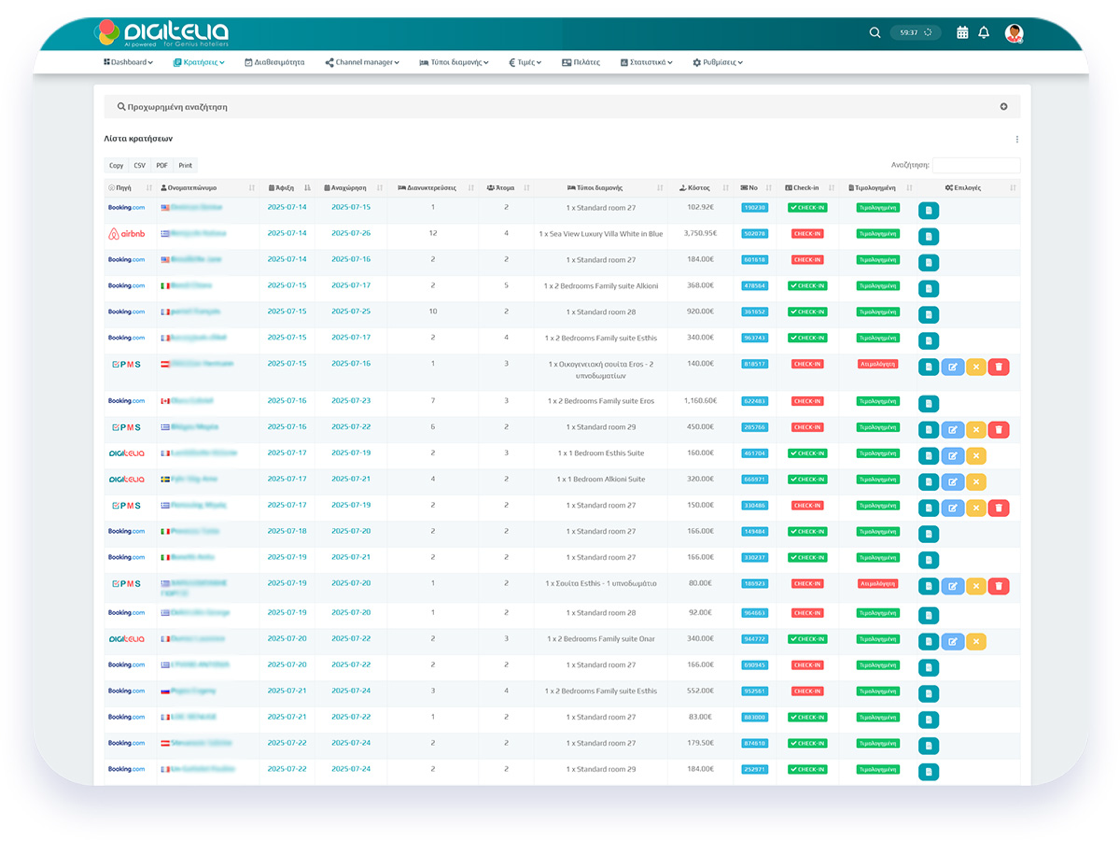The width and height of the screenshot is (1120, 848).
Task: Expand the Dashboard menu
Action: pos(129,63)
